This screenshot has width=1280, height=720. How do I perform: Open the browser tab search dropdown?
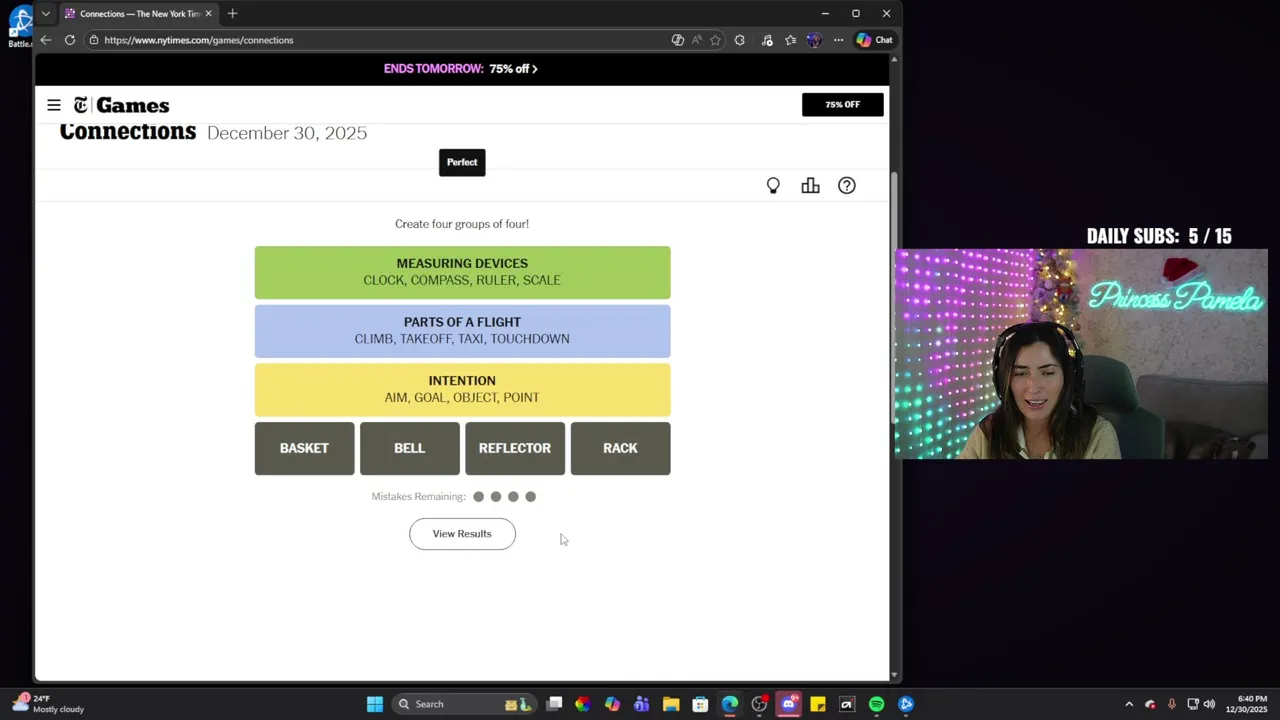coord(45,14)
